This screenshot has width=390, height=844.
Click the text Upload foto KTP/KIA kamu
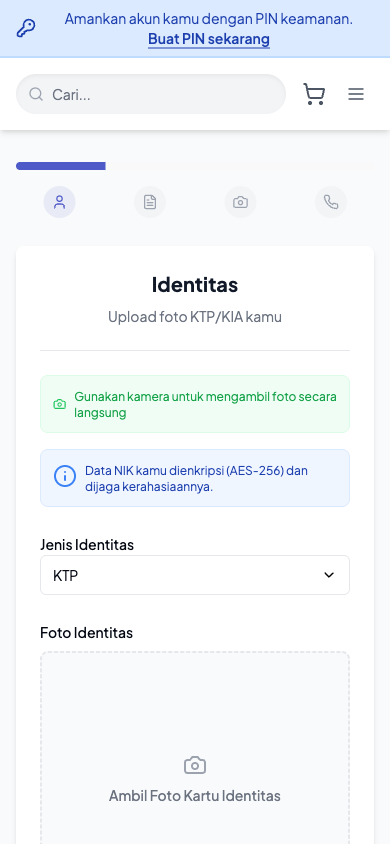[195, 316]
